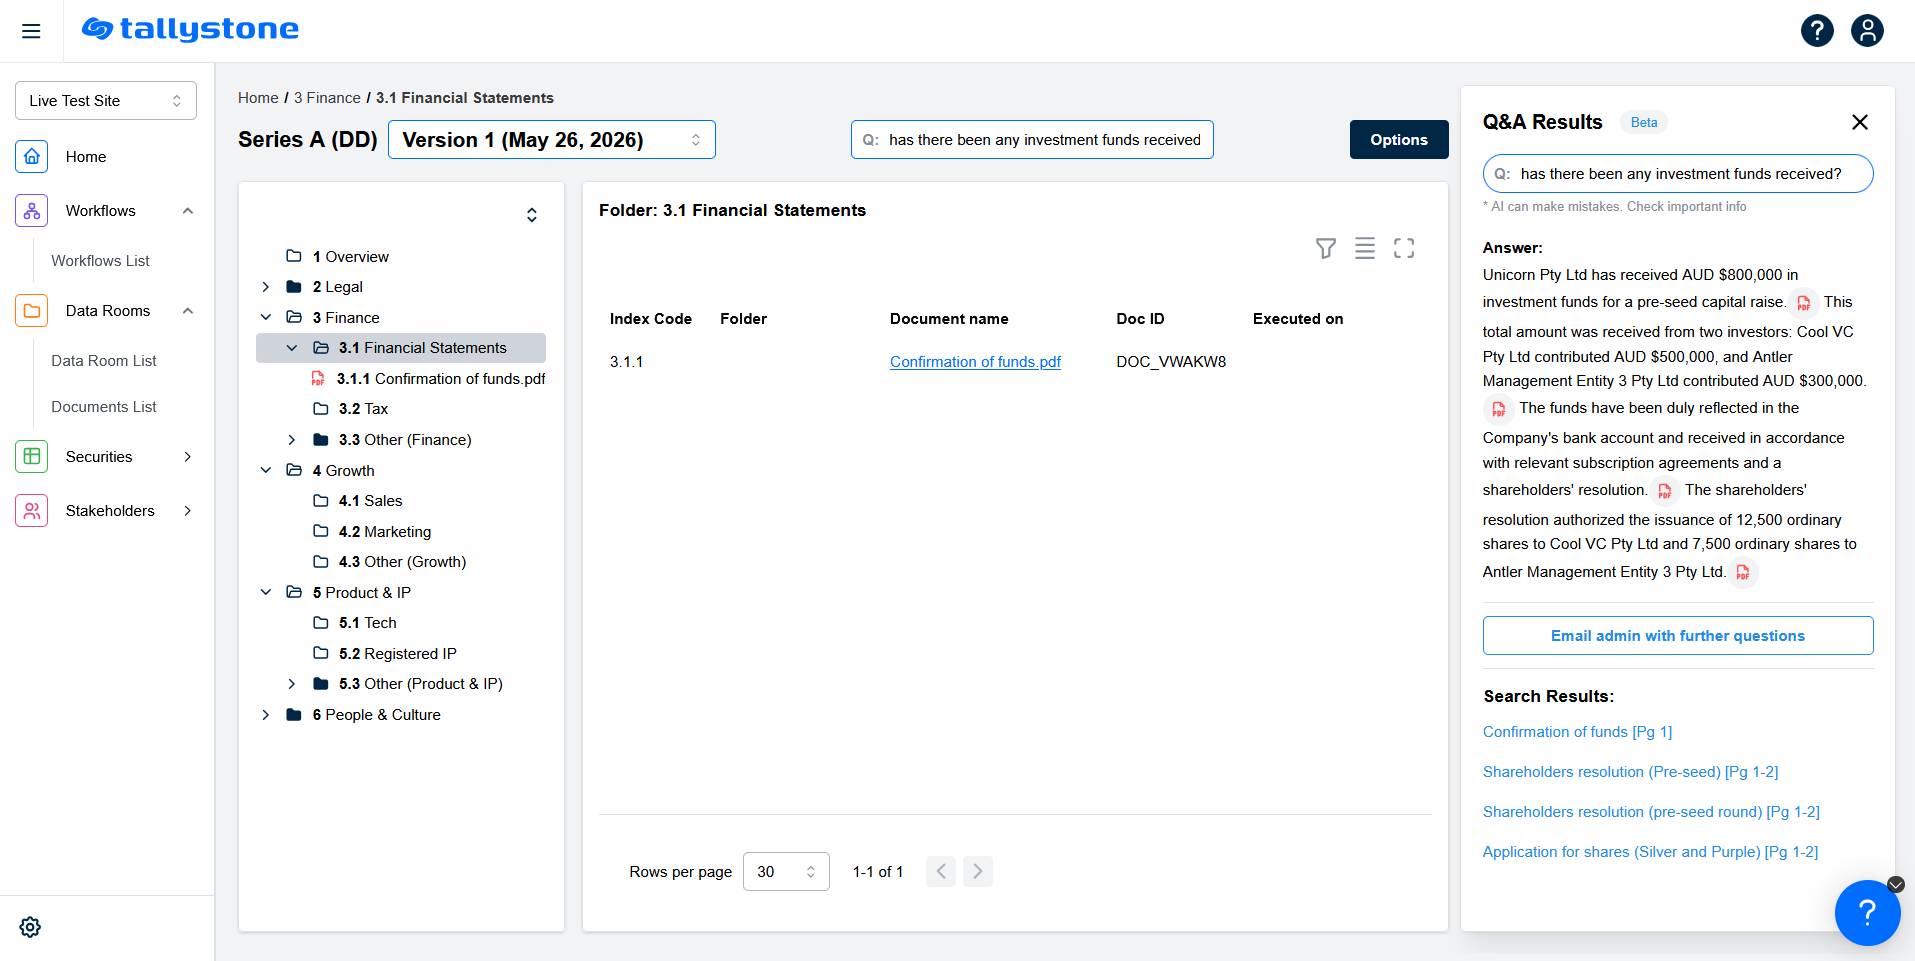The width and height of the screenshot is (1915, 961).
Task: Click the Home sidebar icon
Action: point(32,157)
